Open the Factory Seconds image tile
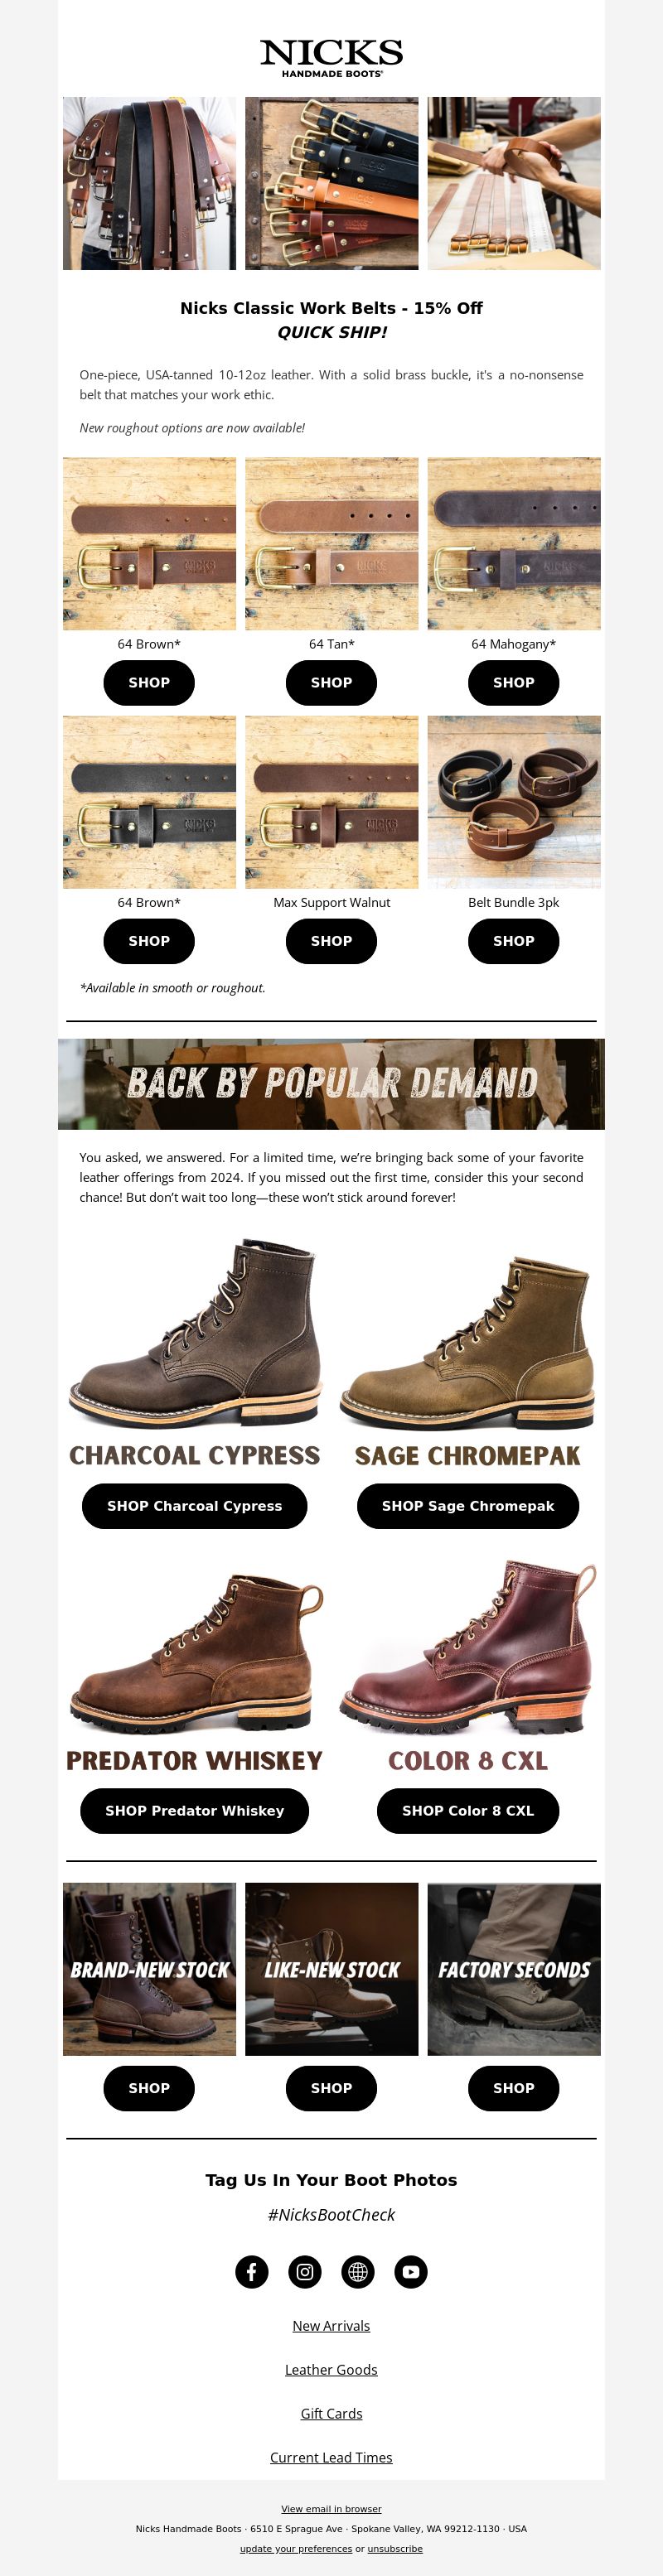663x2576 pixels. [x=514, y=1969]
